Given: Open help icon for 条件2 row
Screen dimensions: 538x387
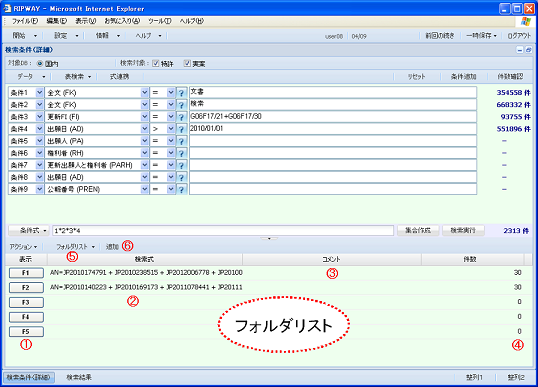Looking at the screenshot, I should coord(182,105).
